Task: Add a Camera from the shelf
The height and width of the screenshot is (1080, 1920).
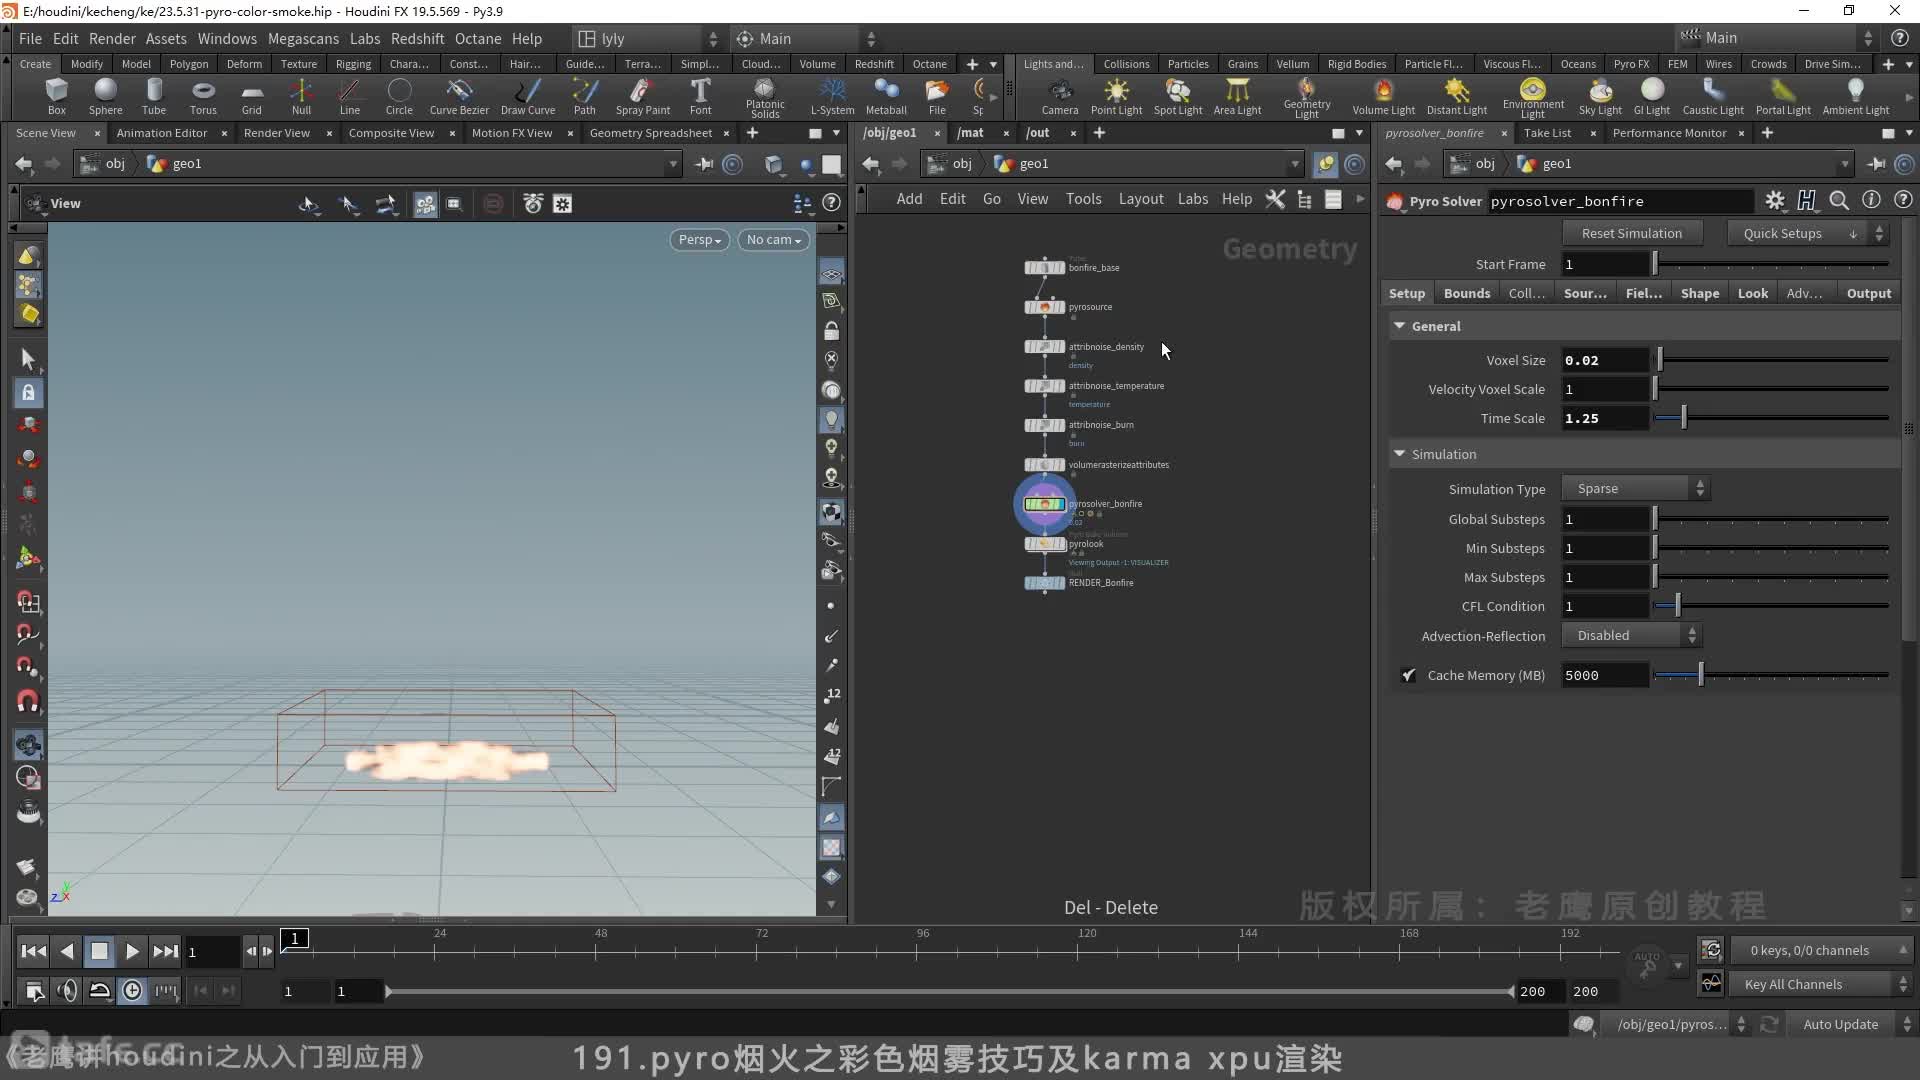Action: click(x=1060, y=97)
